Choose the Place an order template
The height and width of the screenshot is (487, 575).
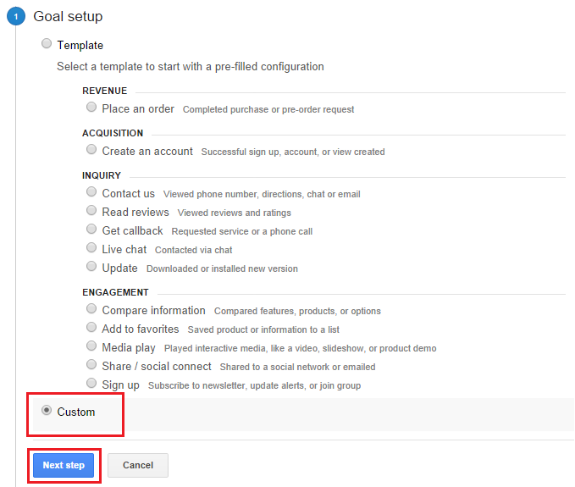click(91, 107)
